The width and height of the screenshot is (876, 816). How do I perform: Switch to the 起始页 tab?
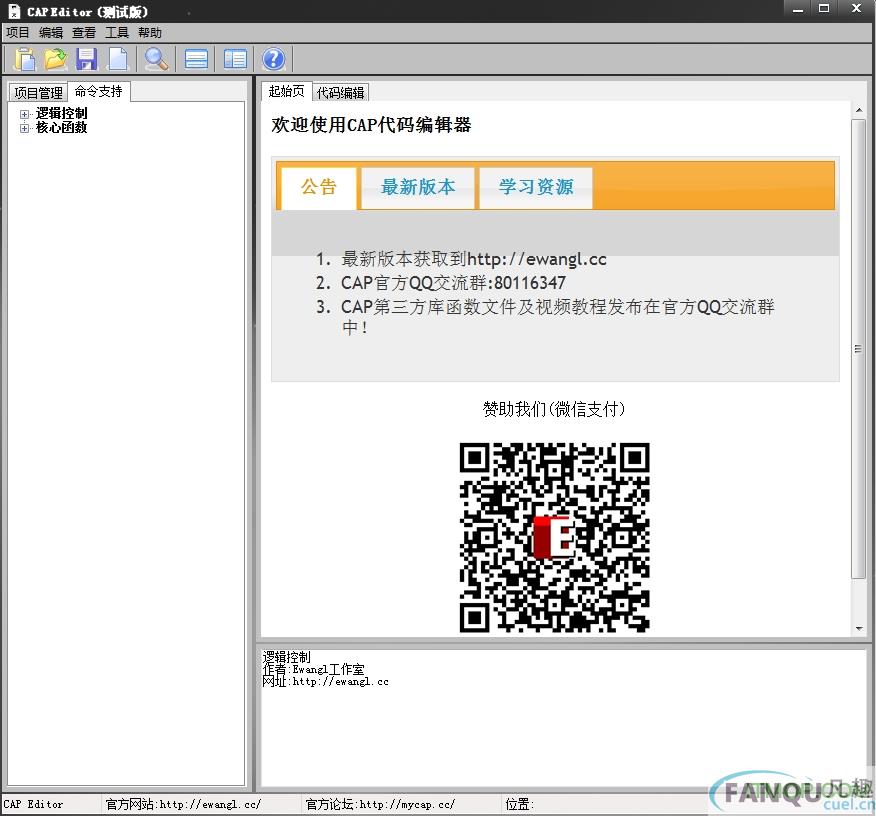(x=286, y=91)
